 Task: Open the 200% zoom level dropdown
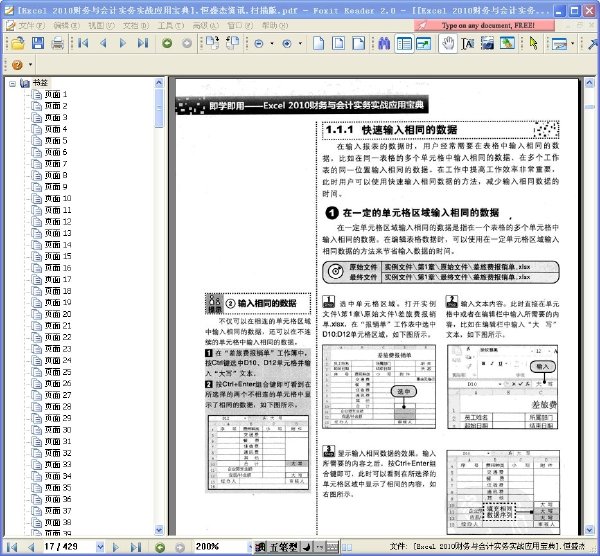click(249, 547)
